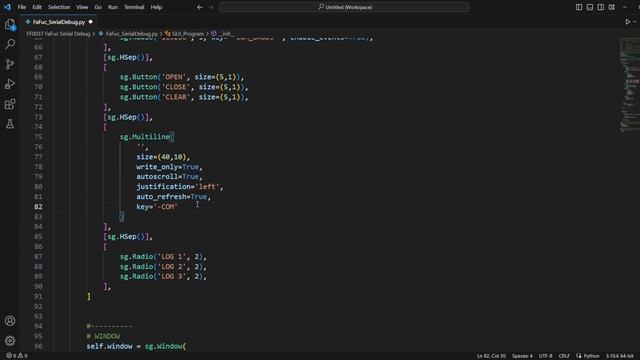
Task: Open the Run menu
Action: coord(113,7)
